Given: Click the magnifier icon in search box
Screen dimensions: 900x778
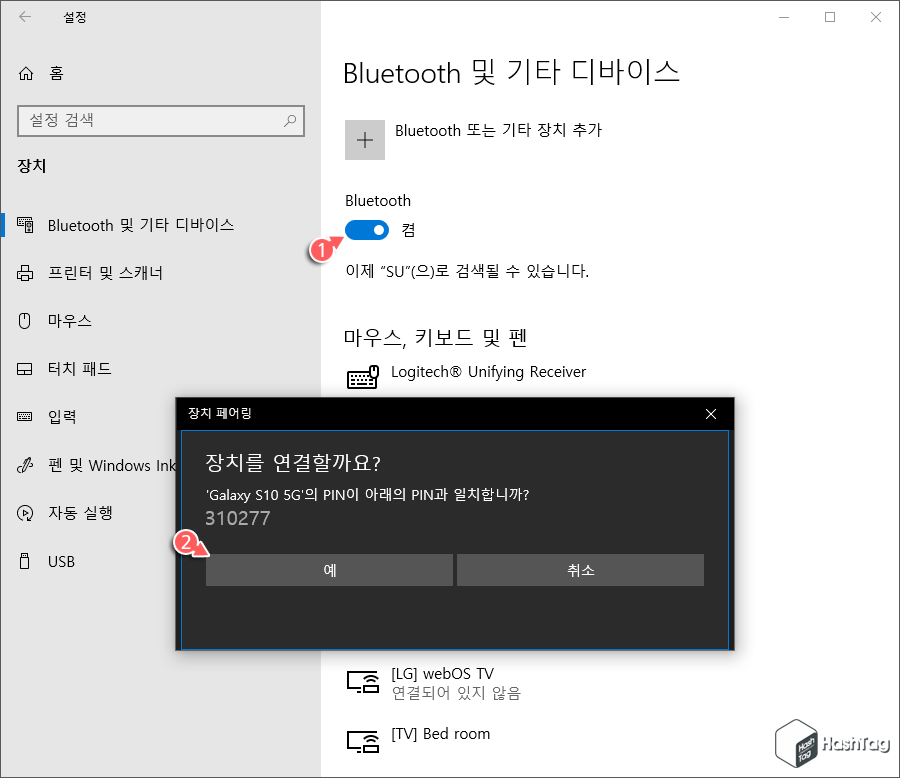Looking at the screenshot, I should (x=290, y=121).
